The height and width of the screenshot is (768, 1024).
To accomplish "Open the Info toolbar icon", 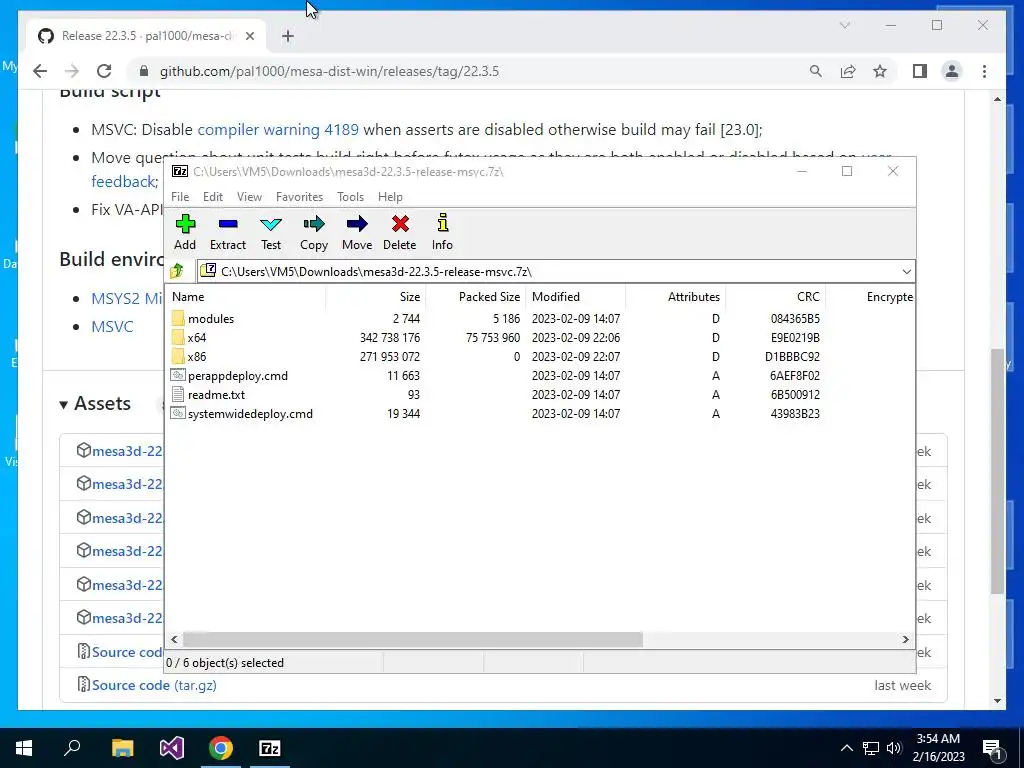I will pos(443,223).
